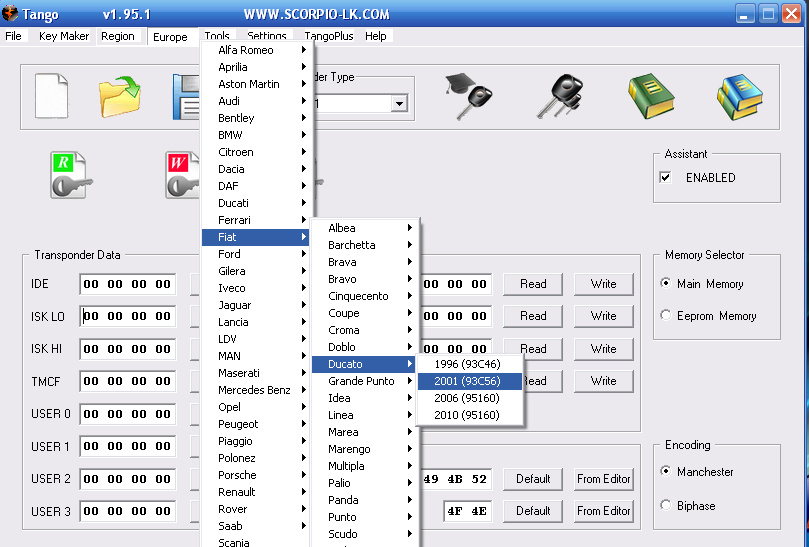809x547 pixels.
Task: Open the Transponder Type dropdown arrow
Action: (399, 104)
